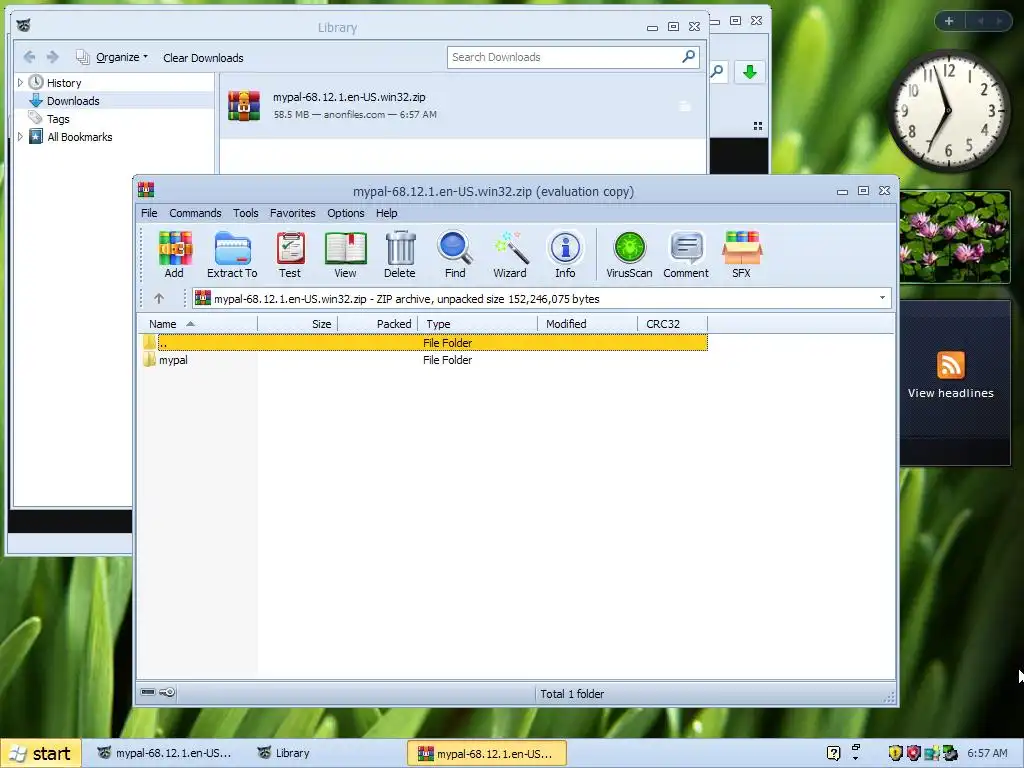The image size is (1024, 768).
Task: Click the help question mark tray icon
Action: (x=833, y=753)
